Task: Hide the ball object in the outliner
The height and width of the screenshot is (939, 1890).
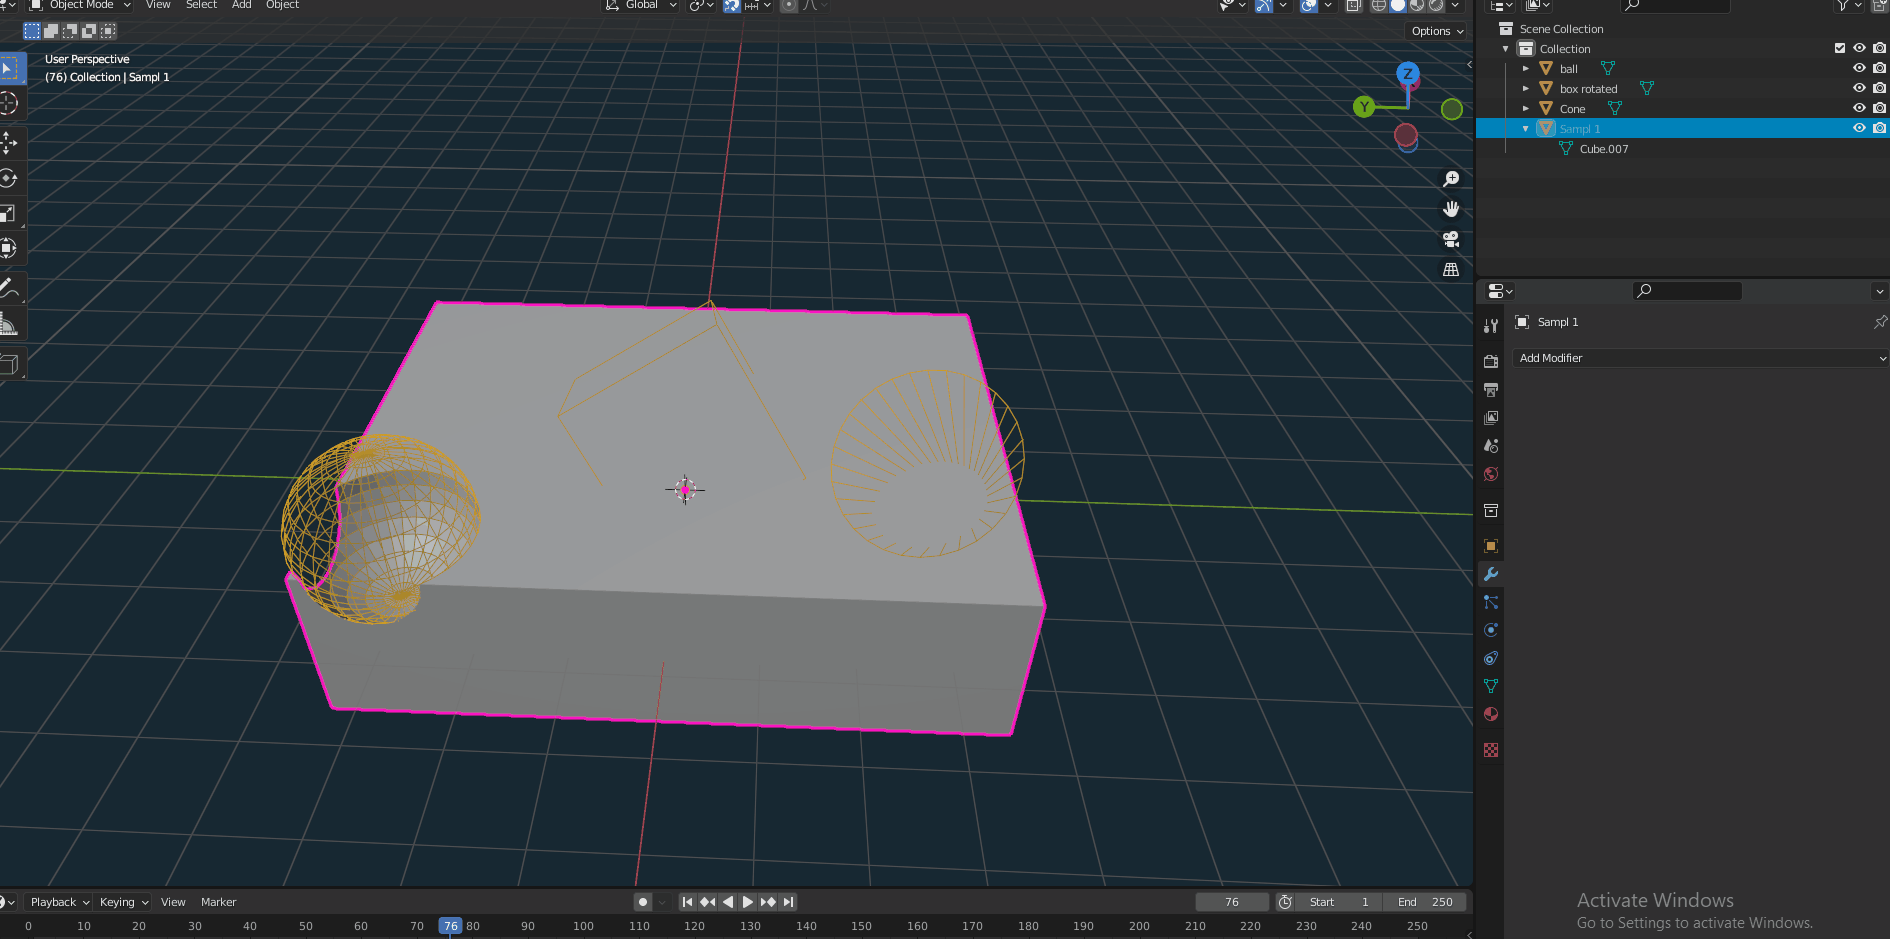Action: pos(1859,68)
